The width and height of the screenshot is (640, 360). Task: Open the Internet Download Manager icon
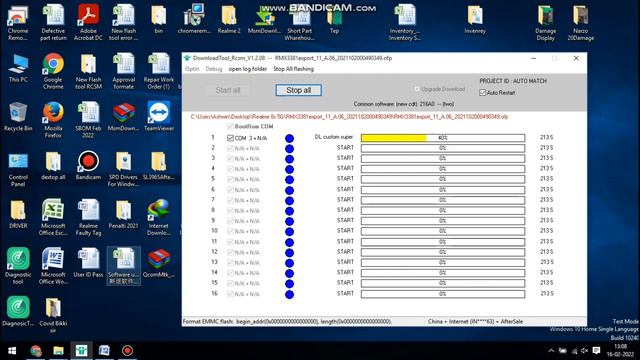click(x=159, y=218)
